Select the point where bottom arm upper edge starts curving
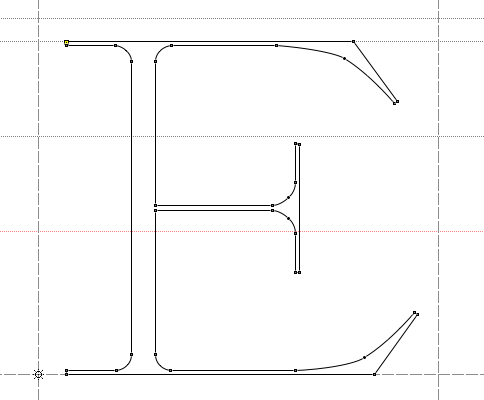The image size is (484, 400). [x=295, y=371]
